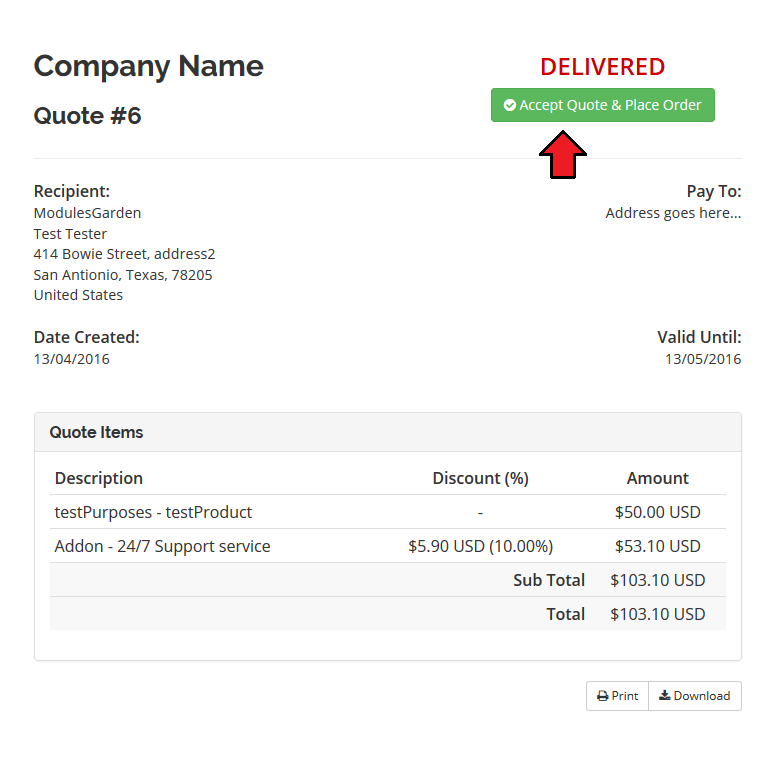
Task: Click 414 Bowie Street, address2 line
Action: (124, 254)
